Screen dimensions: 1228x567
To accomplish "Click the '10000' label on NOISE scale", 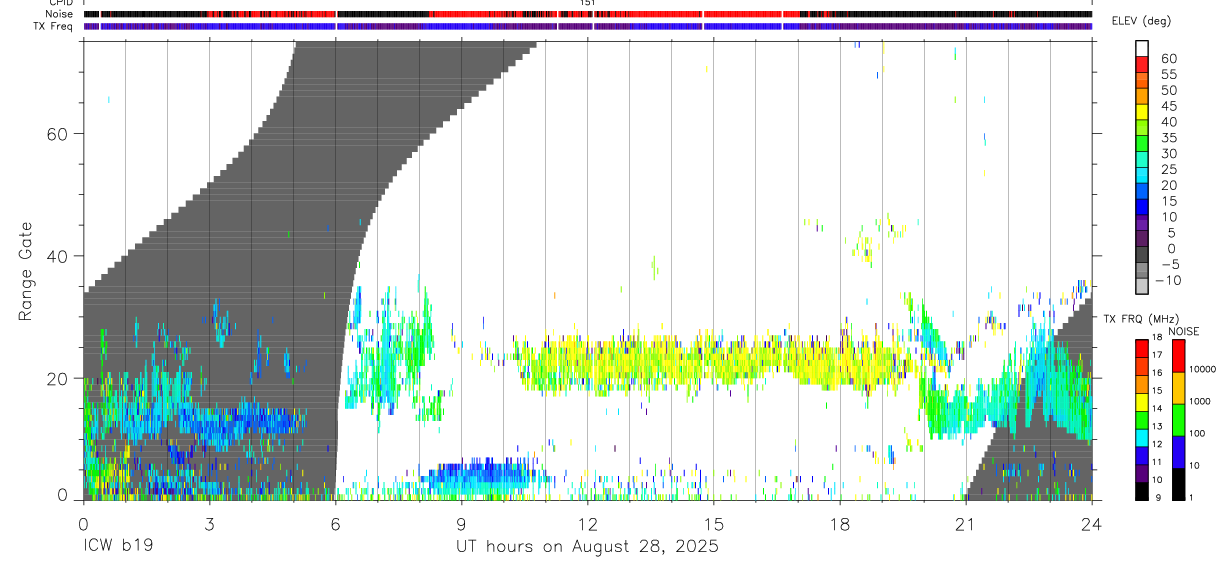I will click(x=1202, y=369).
